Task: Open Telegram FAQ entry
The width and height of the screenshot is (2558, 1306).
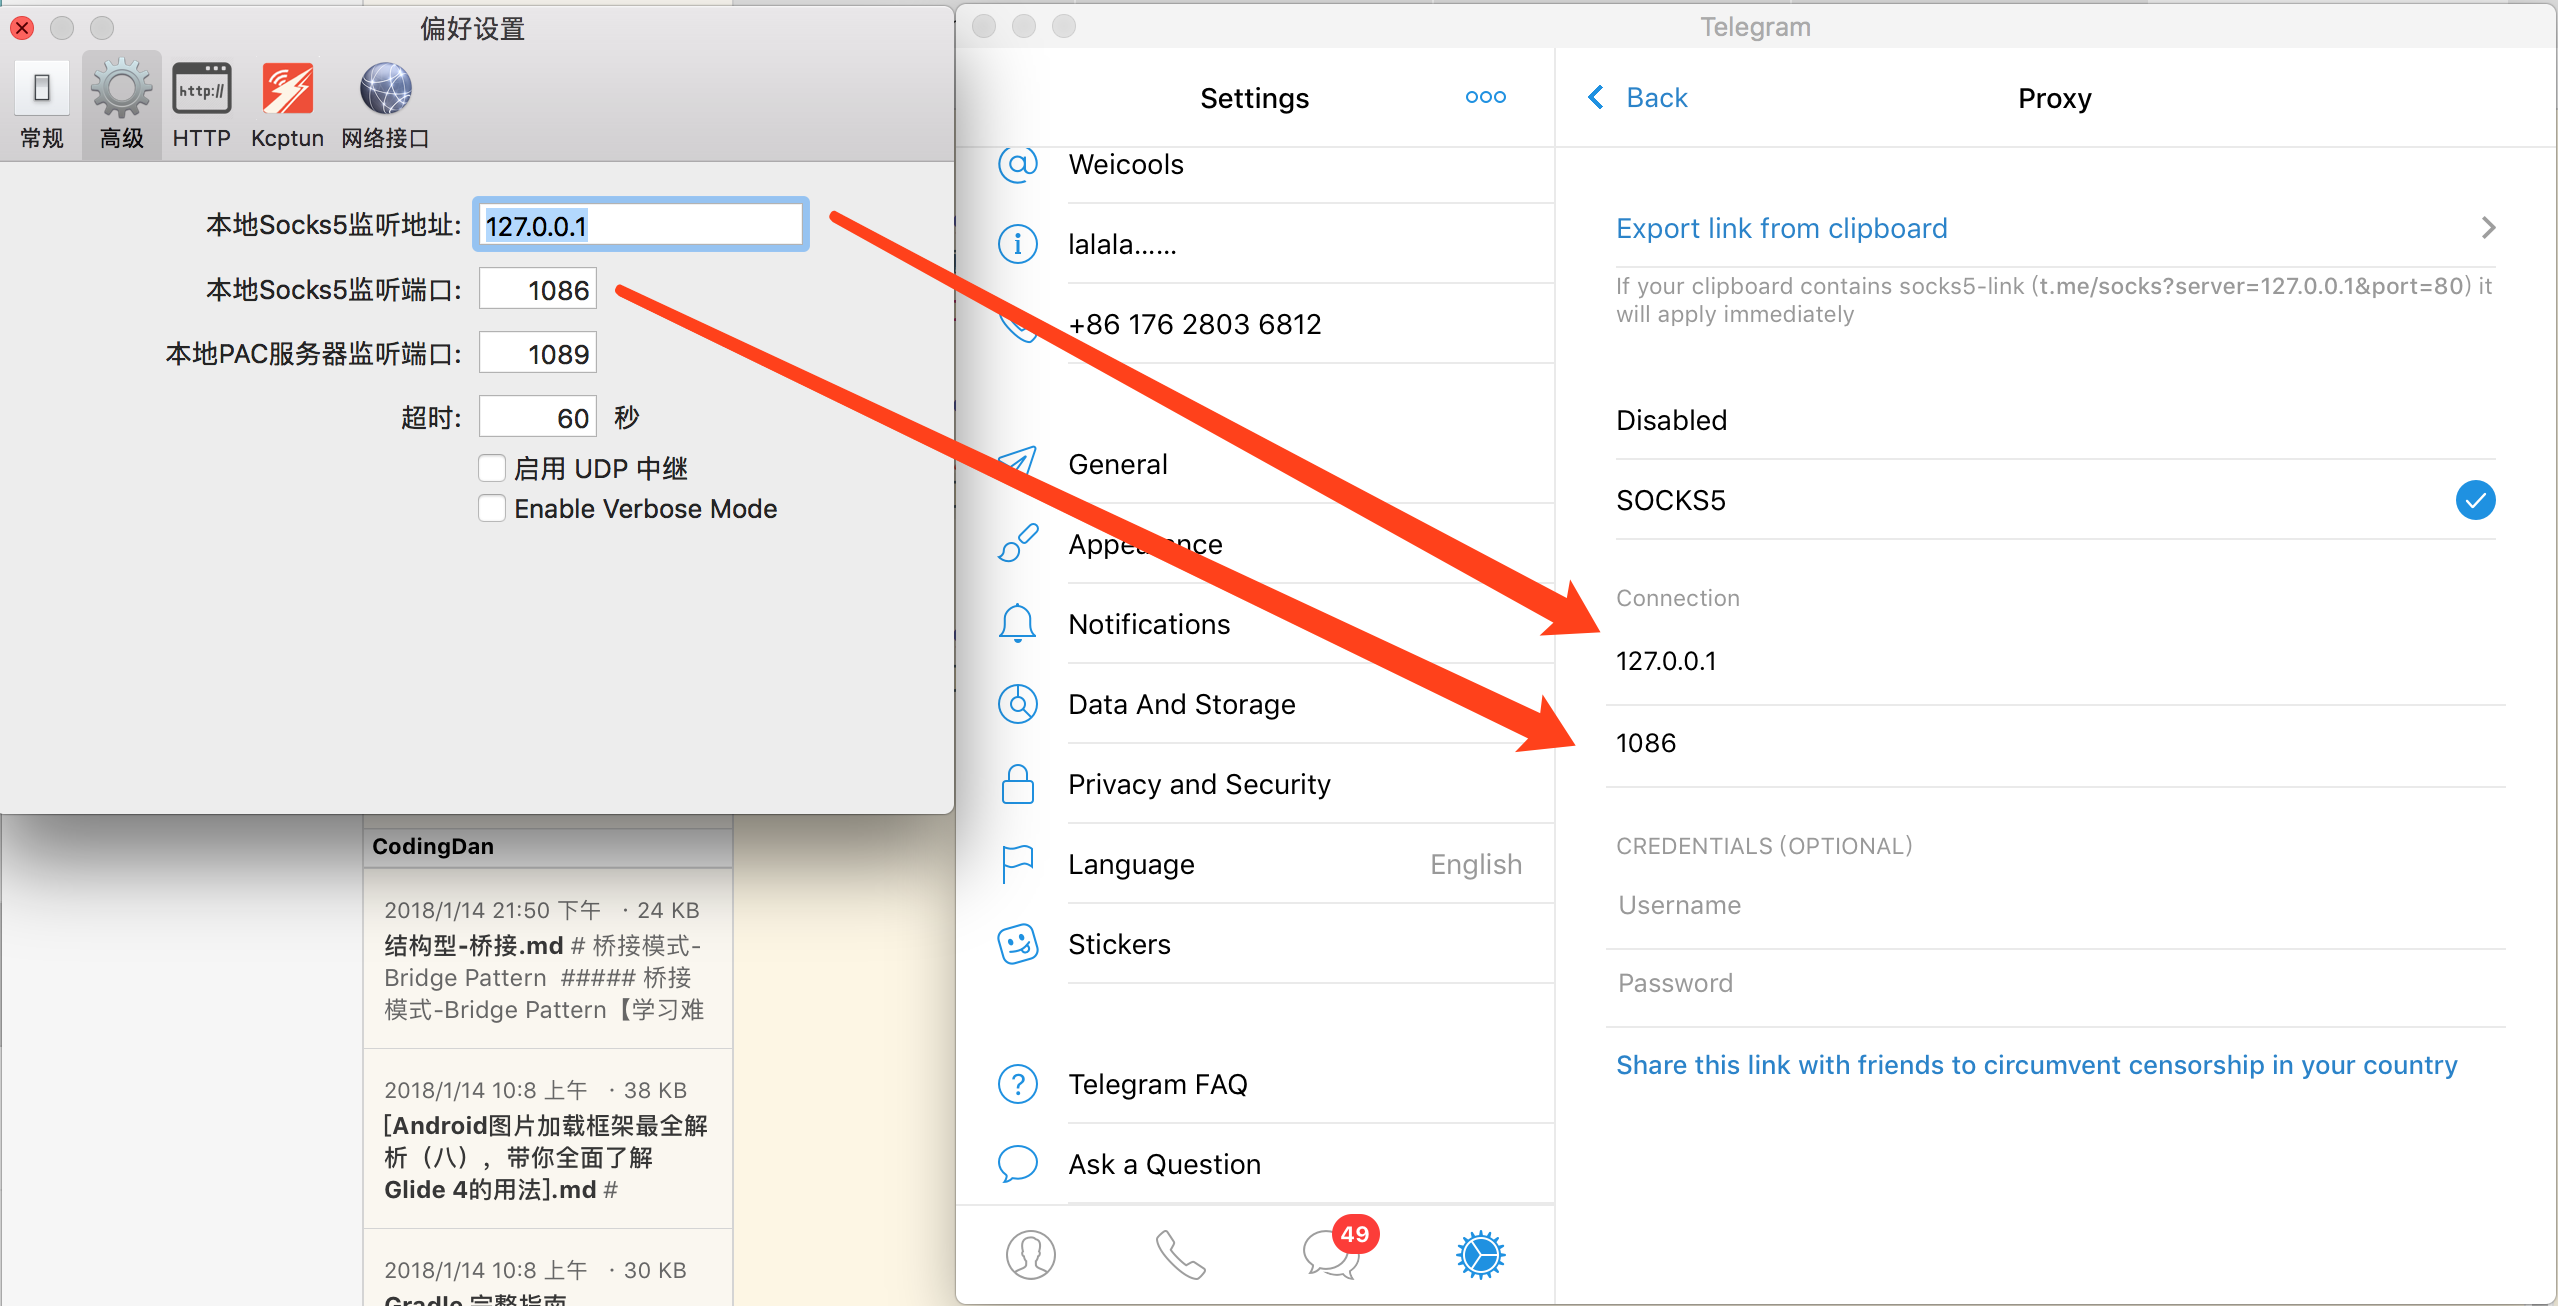Action: coord(1157,1084)
